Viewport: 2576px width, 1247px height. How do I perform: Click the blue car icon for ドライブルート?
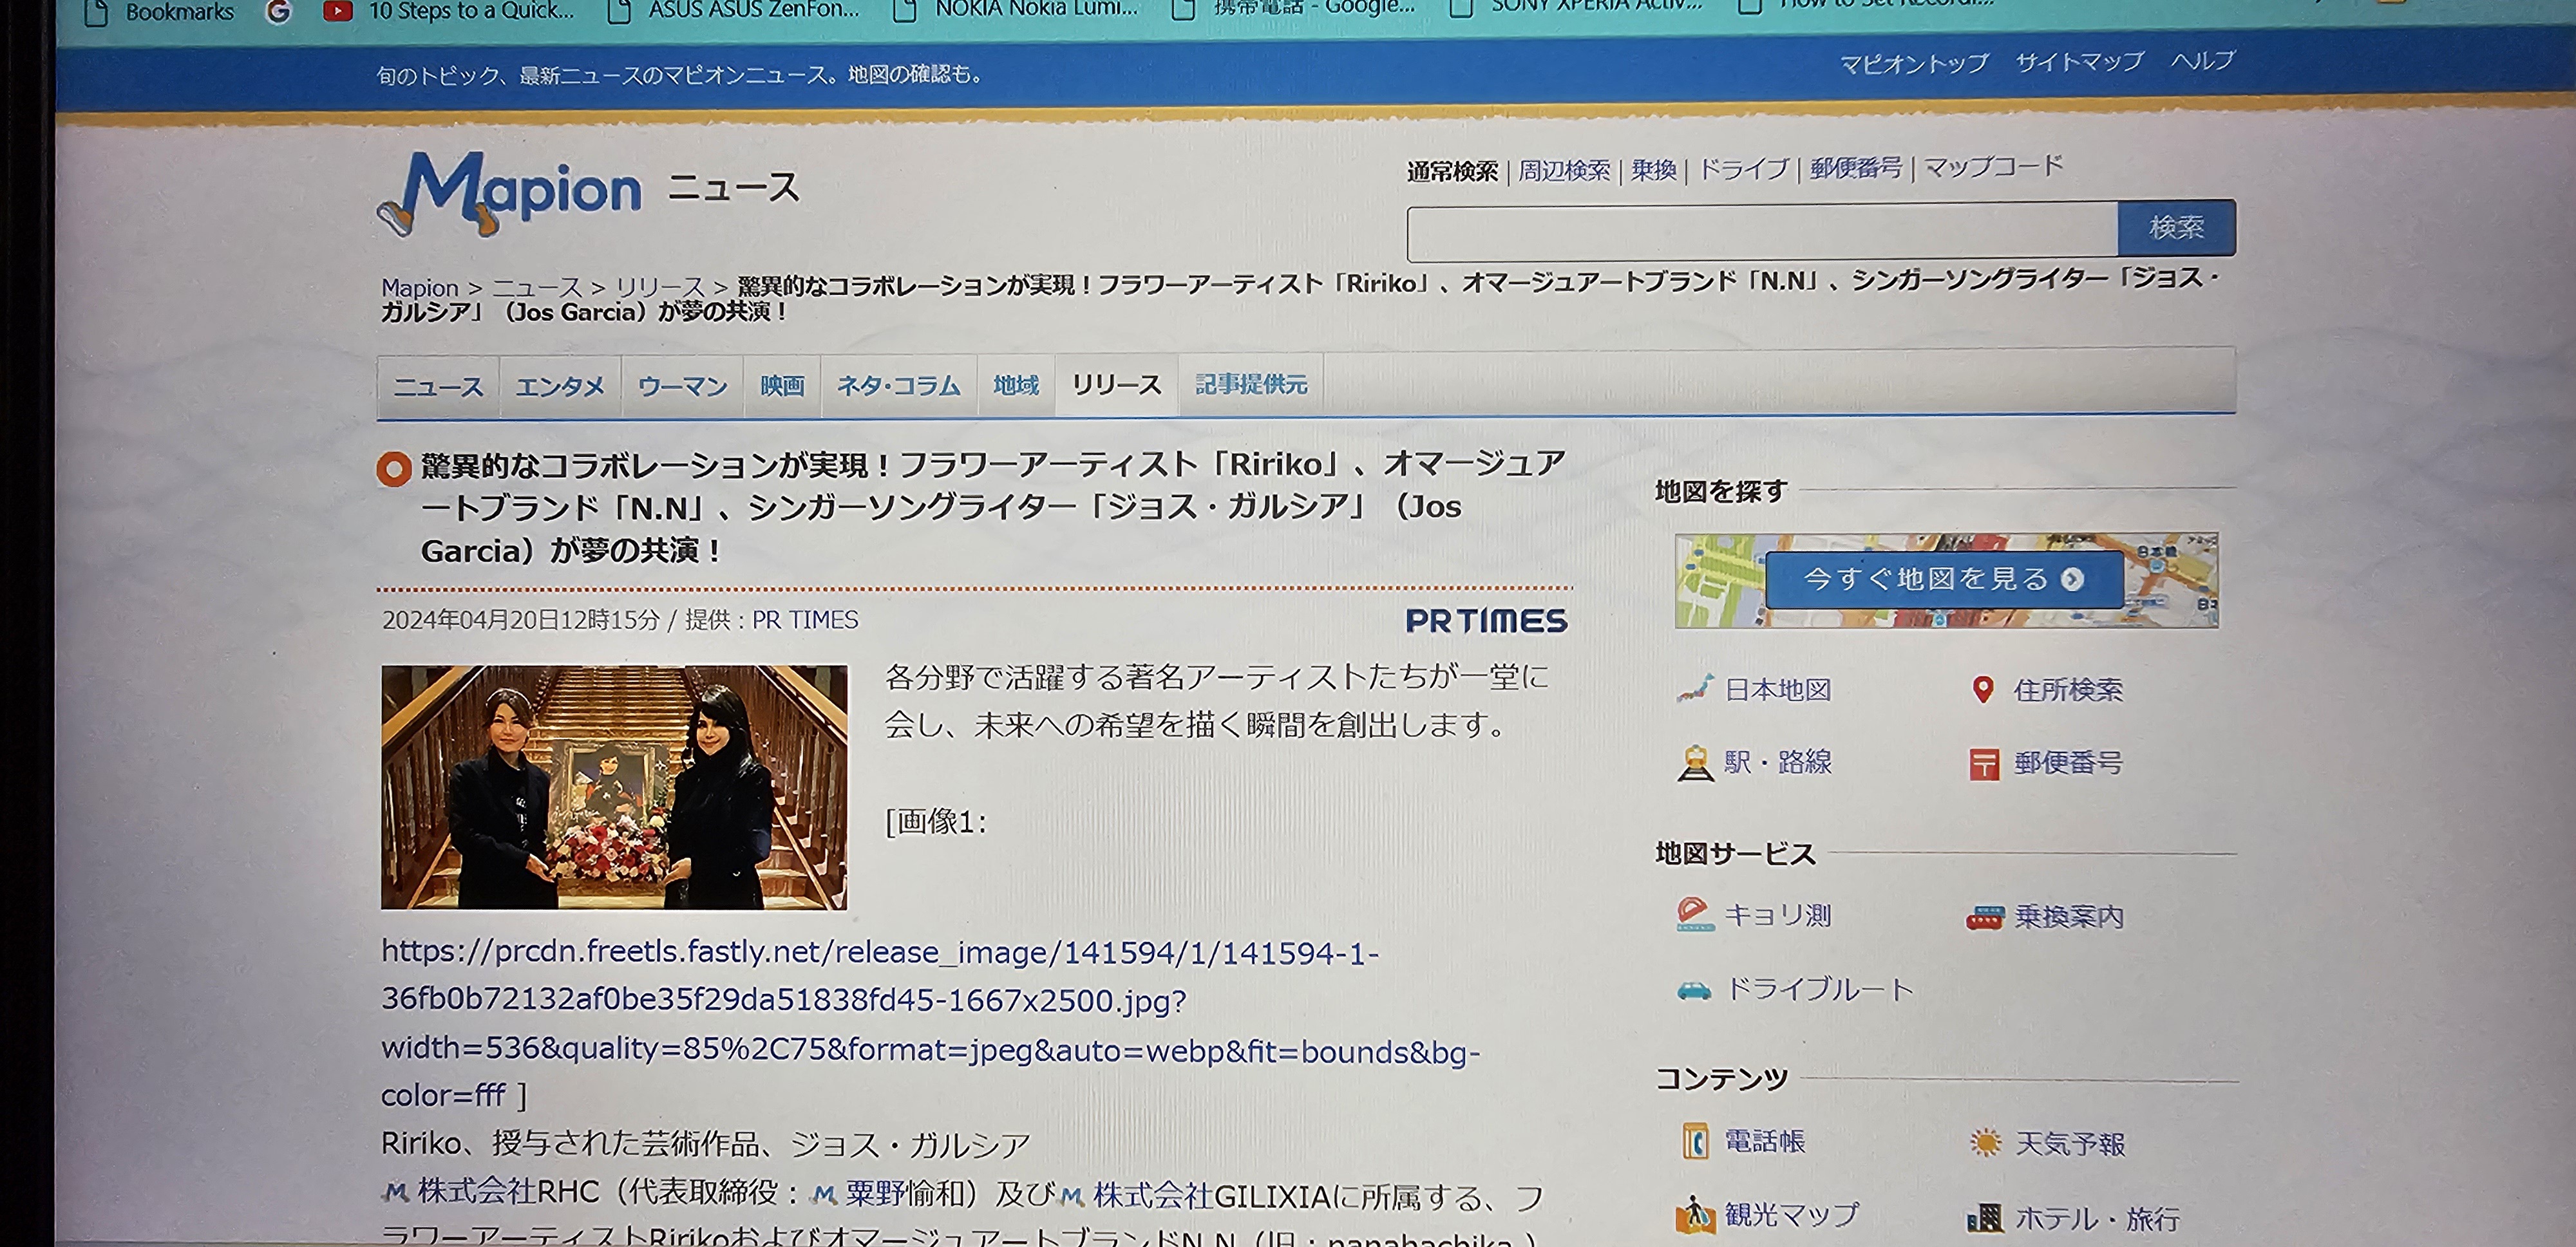[x=1694, y=990]
